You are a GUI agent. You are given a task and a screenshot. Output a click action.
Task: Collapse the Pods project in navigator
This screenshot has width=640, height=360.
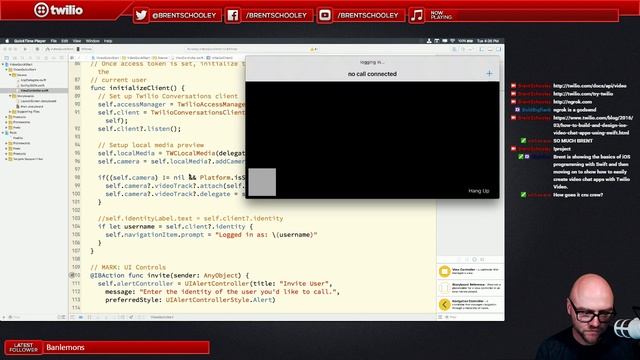click(3, 133)
